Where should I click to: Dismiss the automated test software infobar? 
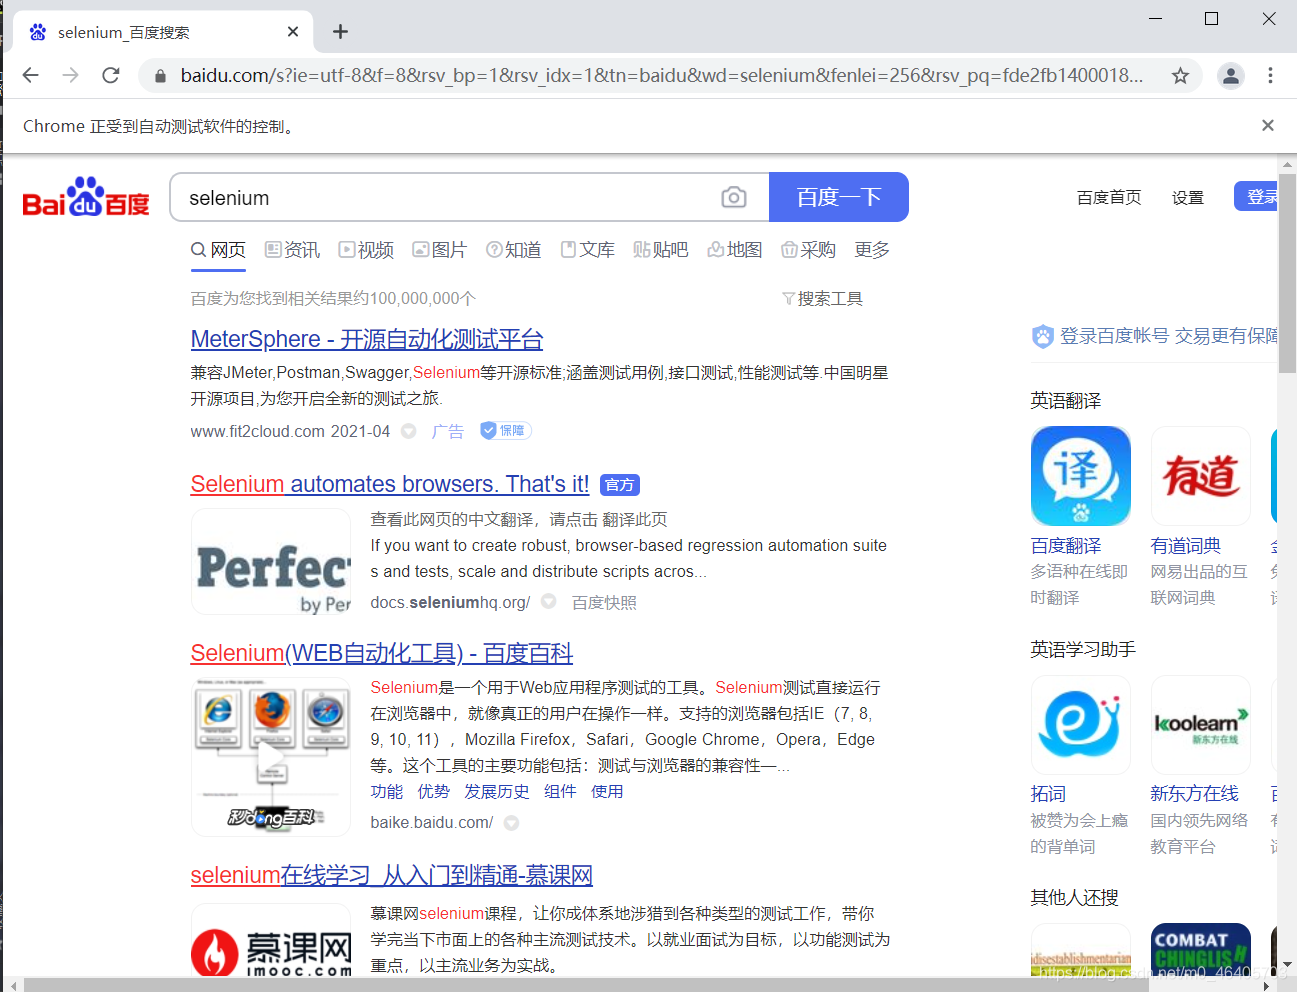1268,125
